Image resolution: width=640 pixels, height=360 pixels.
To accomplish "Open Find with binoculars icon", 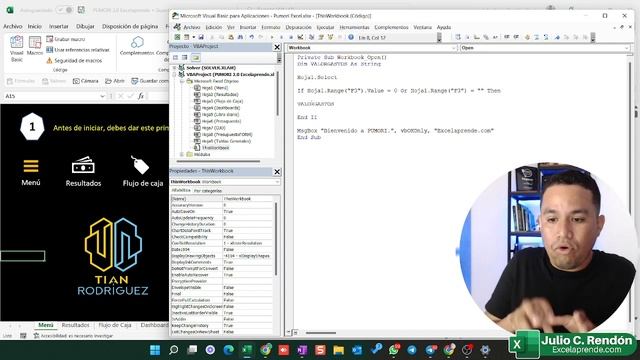I will (240, 37).
